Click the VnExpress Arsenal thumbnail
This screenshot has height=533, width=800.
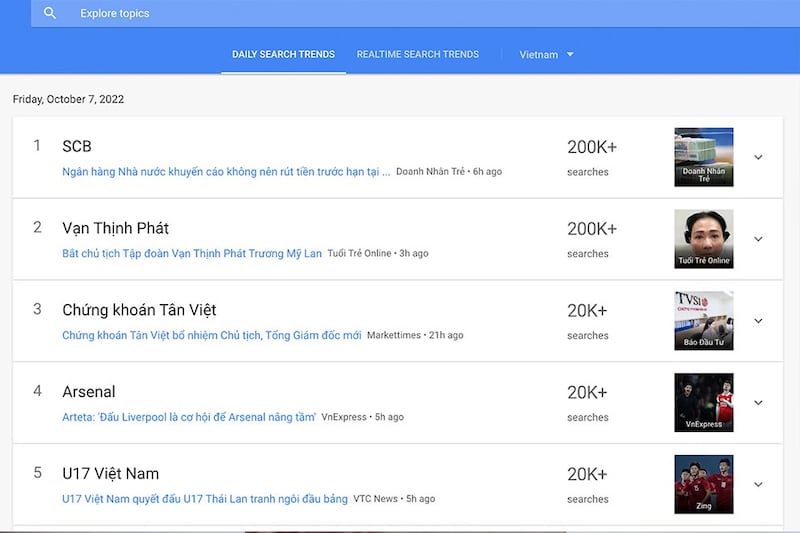click(x=704, y=402)
